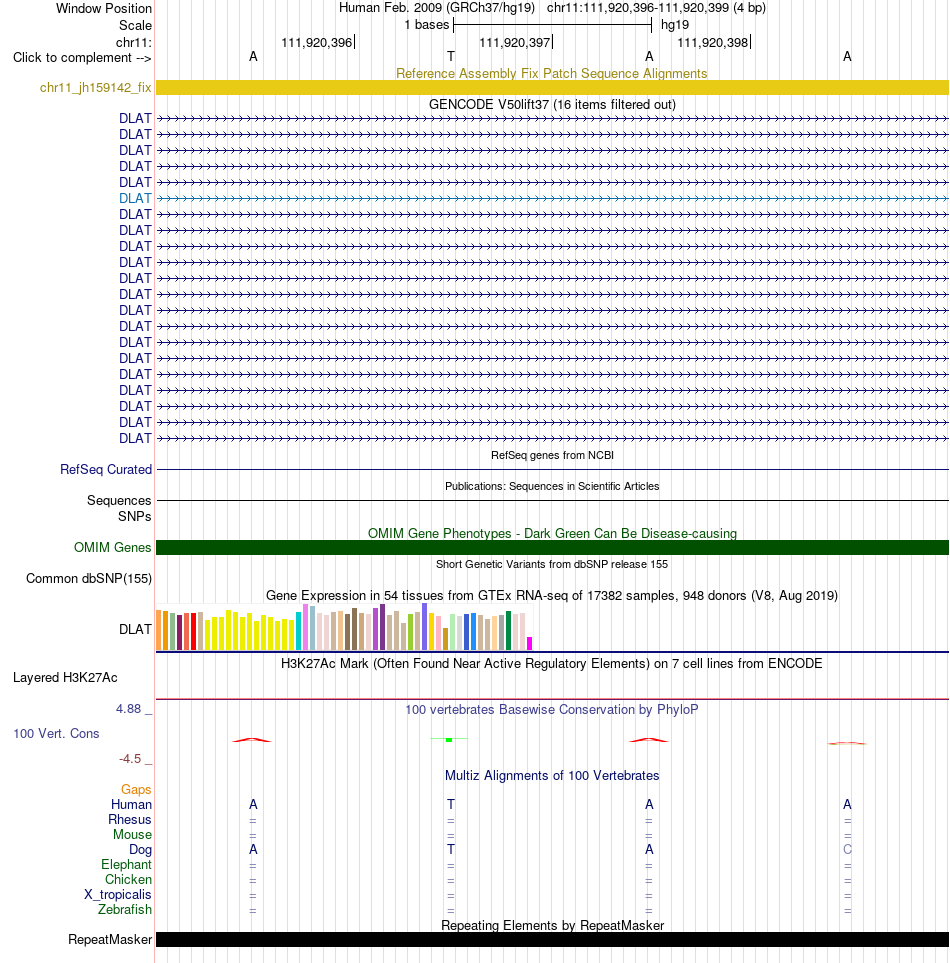950x963 pixels.
Task: Click the 'Sequences' publications track label
Action: 119,501
